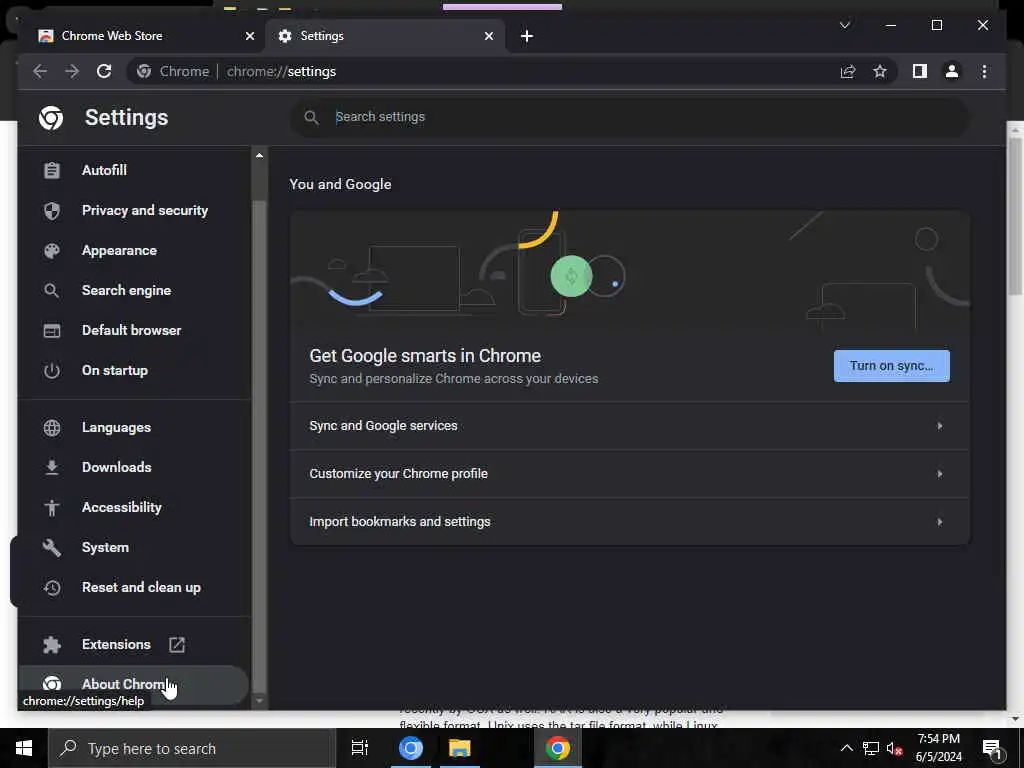Click the Chrome logo beside Settings title
Image resolution: width=1024 pixels, height=768 pixels.
point(51,118)
